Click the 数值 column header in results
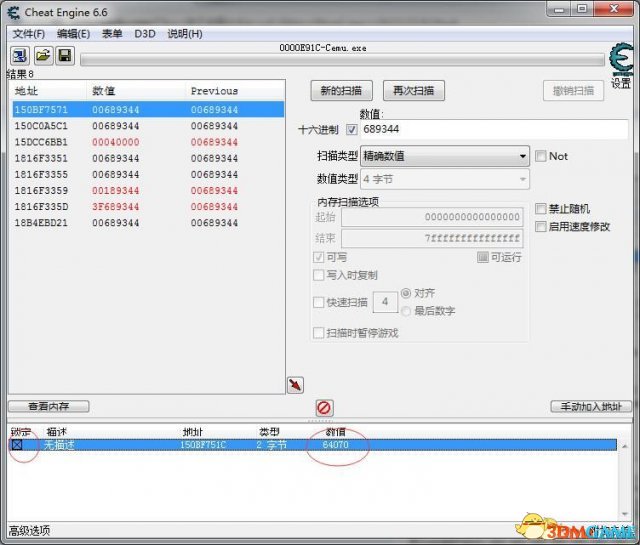Image resolution: width=640 pixels, height=545 pixels. tap(136, 91)
